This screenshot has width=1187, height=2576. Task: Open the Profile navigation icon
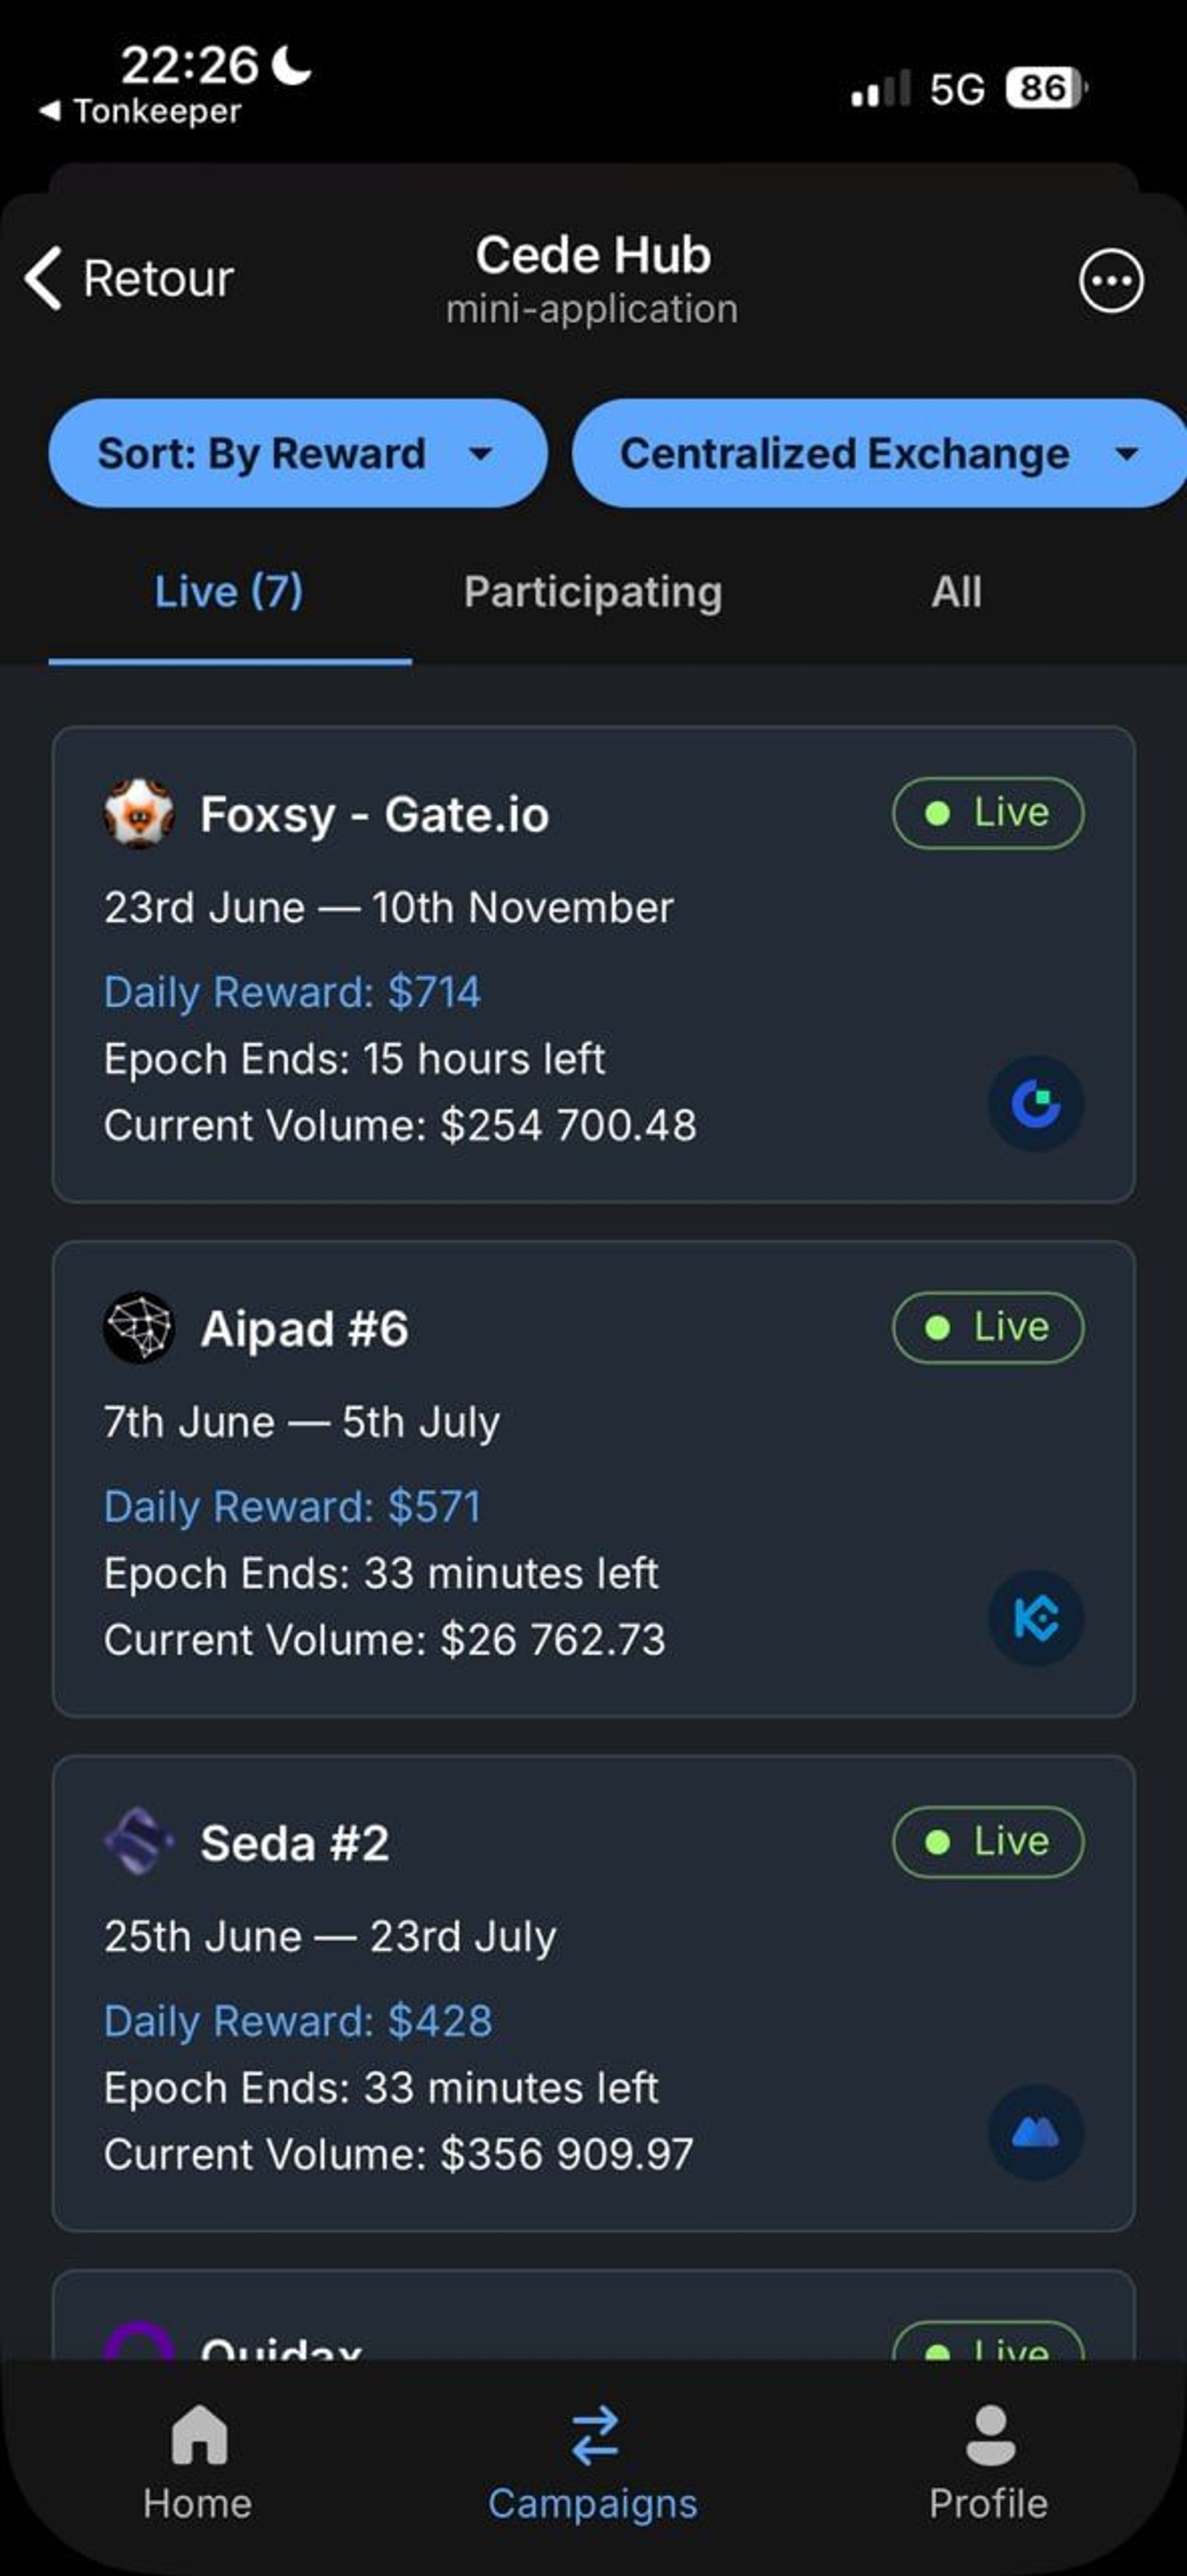tap(987, 2436)
